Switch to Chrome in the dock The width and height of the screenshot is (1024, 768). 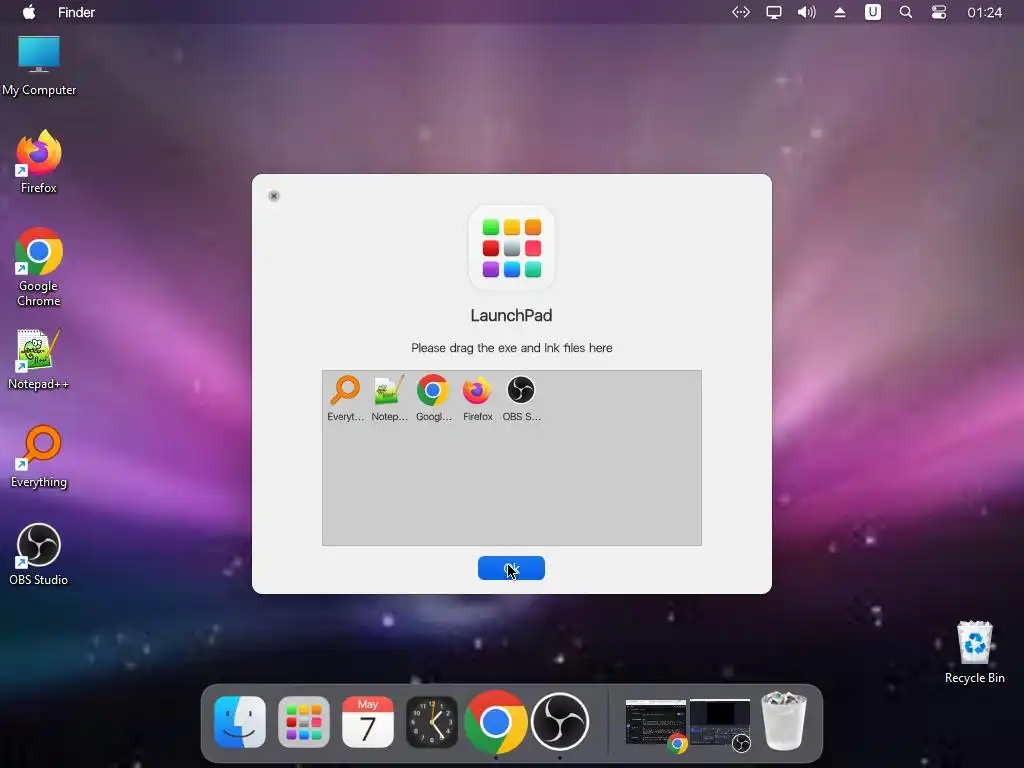(496, 722)
